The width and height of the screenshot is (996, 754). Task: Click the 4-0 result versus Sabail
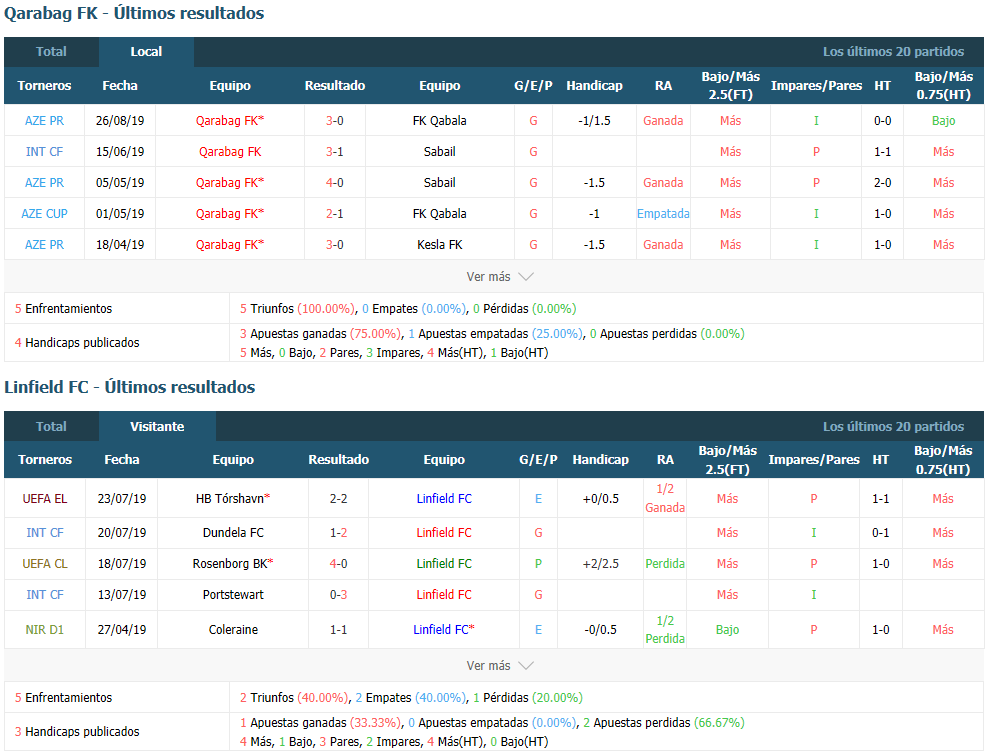335,183
